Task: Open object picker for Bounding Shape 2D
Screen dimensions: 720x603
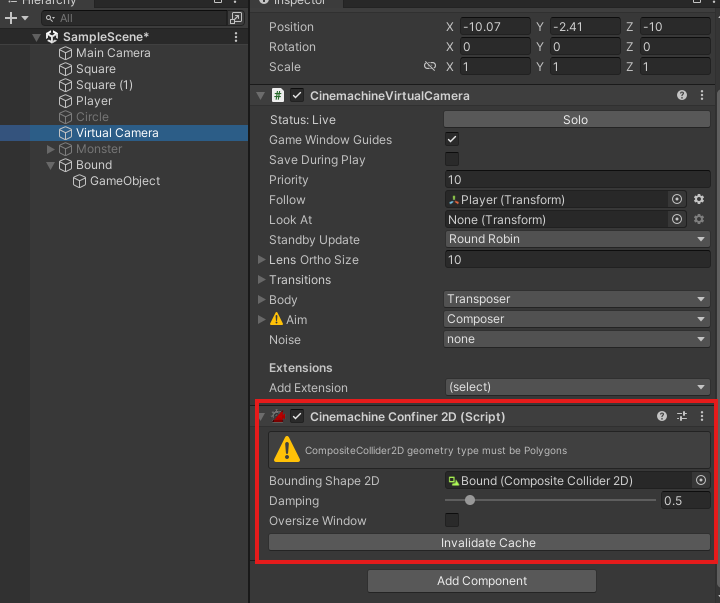Action: (701, 480)
